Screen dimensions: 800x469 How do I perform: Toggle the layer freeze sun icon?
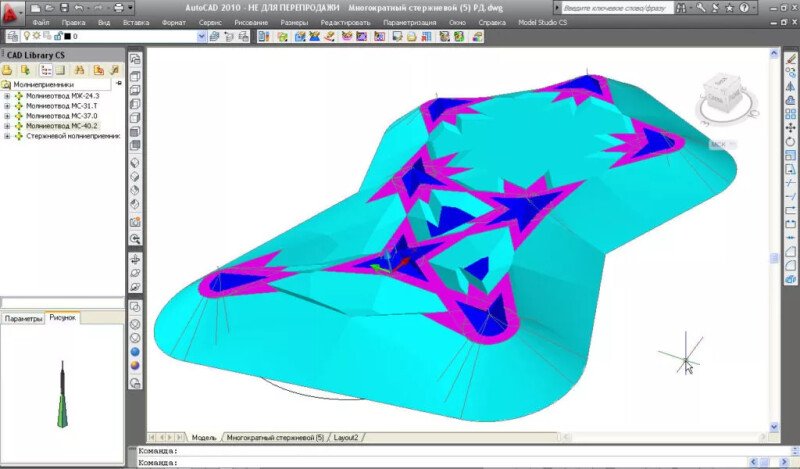pos(36,36)
